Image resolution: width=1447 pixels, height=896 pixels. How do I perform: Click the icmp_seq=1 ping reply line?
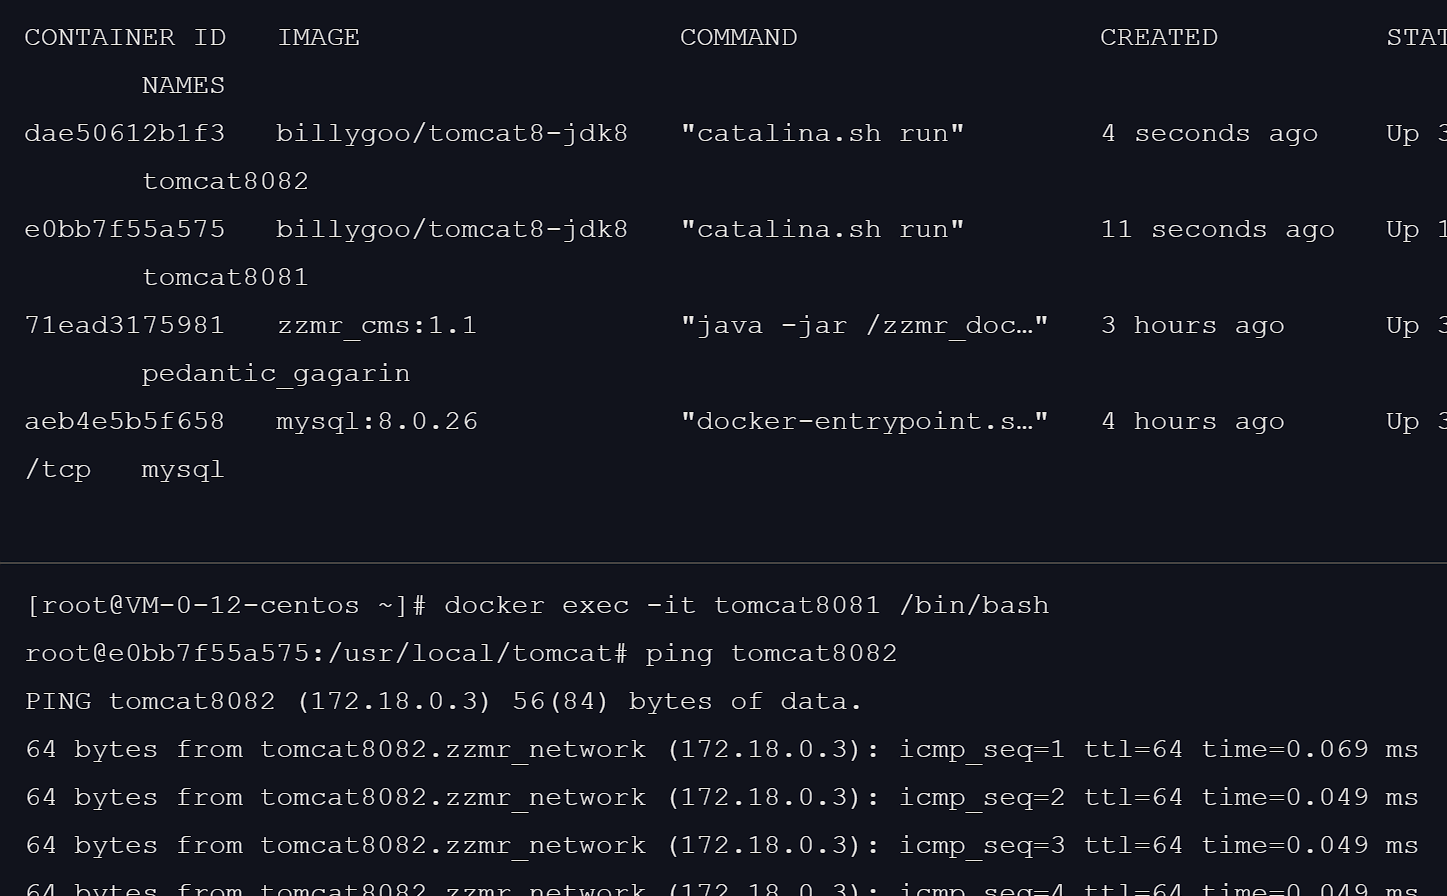click(721, 750)
